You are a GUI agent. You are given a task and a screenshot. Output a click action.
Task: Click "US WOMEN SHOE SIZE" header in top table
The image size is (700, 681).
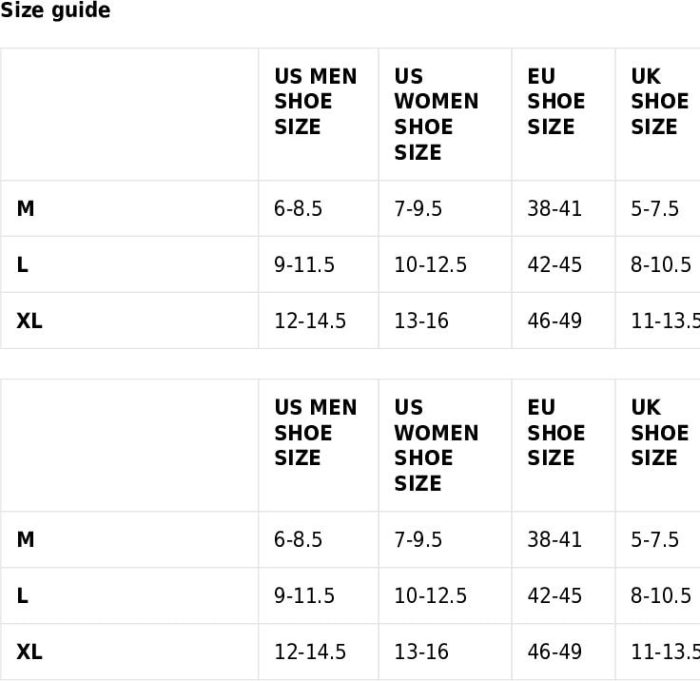click(436, 114)
